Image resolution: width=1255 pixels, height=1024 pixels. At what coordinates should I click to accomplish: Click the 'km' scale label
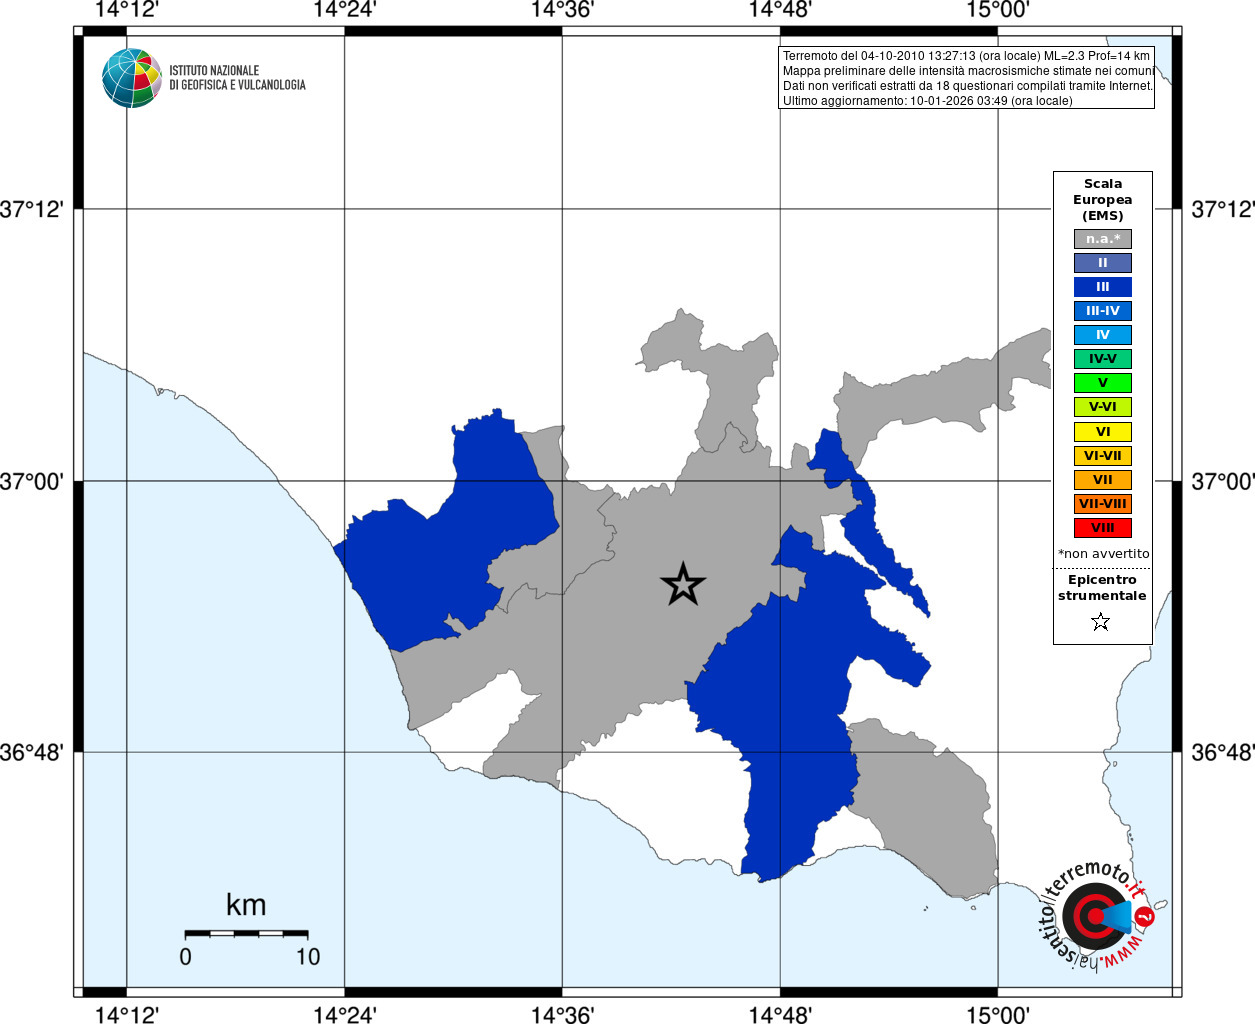pos(246,905)
